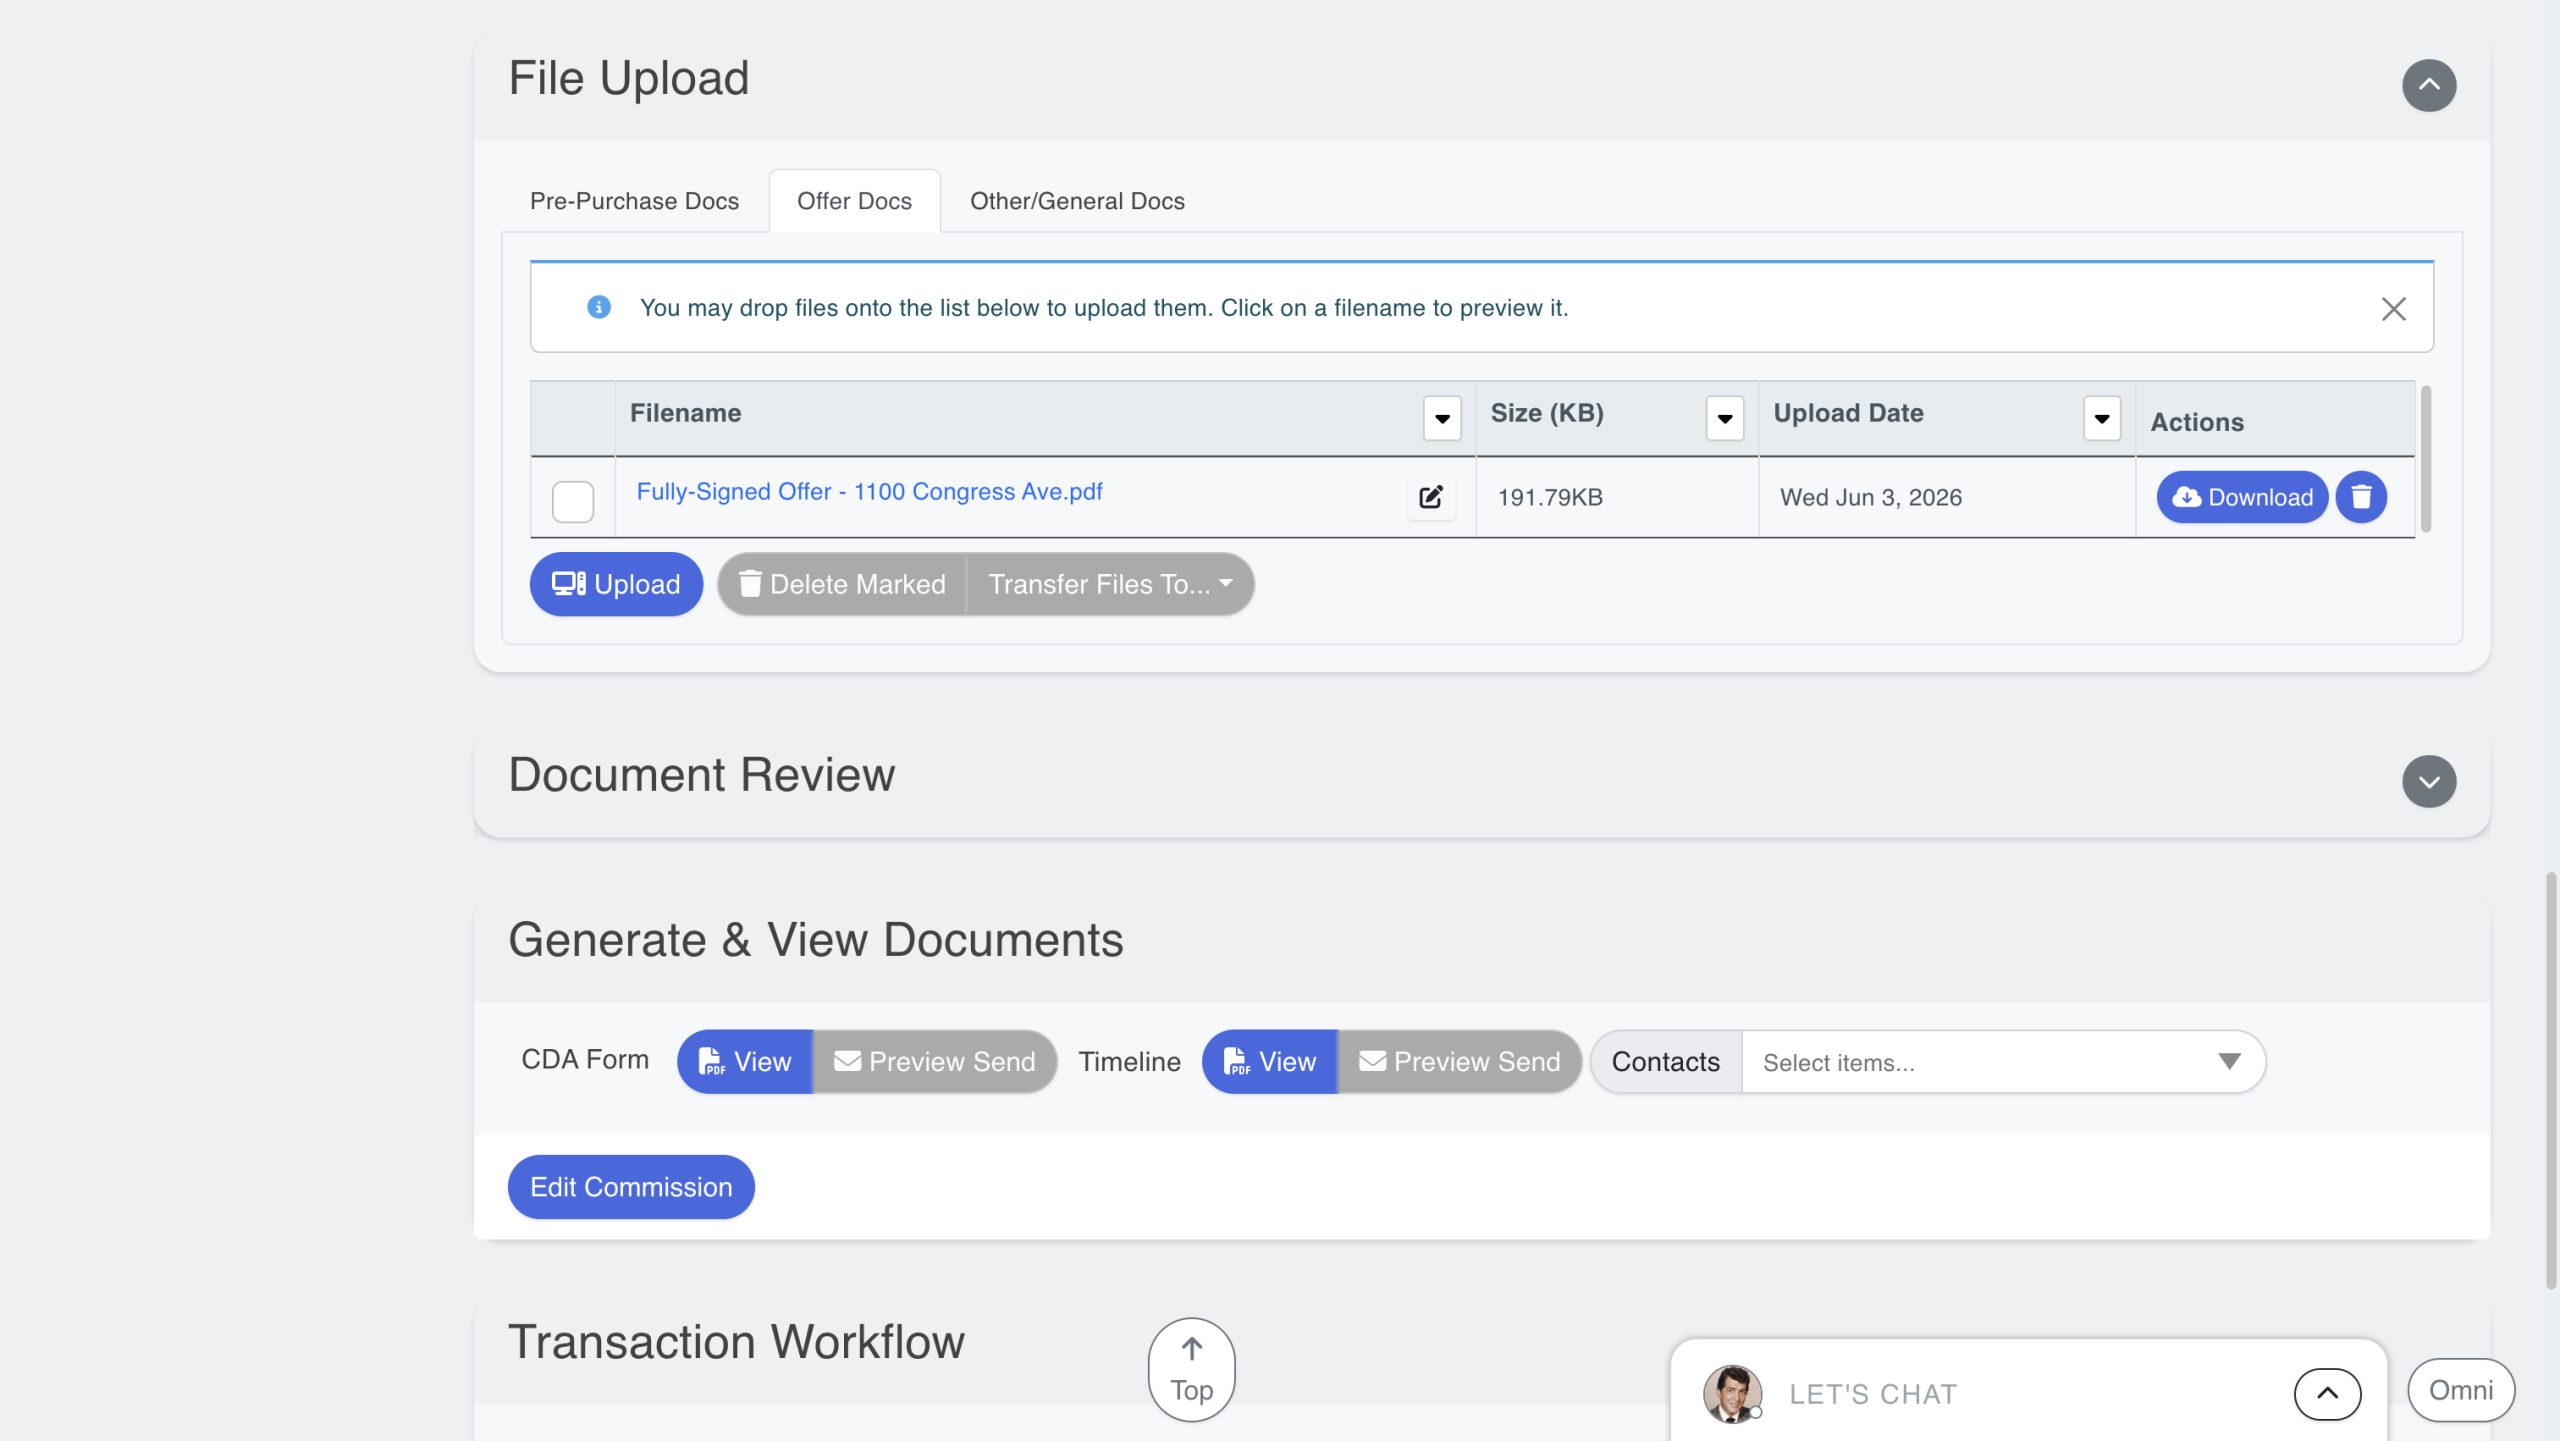Image resolution: width=2560 pixels, height=1441 pixels.
Task: Open Upload Date column filter dropdown
Action: coord(2101,418)
